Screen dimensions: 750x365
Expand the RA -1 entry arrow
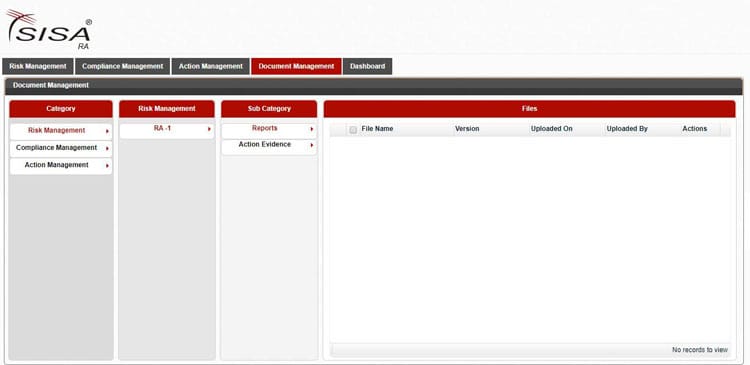(x=209, y=129)
